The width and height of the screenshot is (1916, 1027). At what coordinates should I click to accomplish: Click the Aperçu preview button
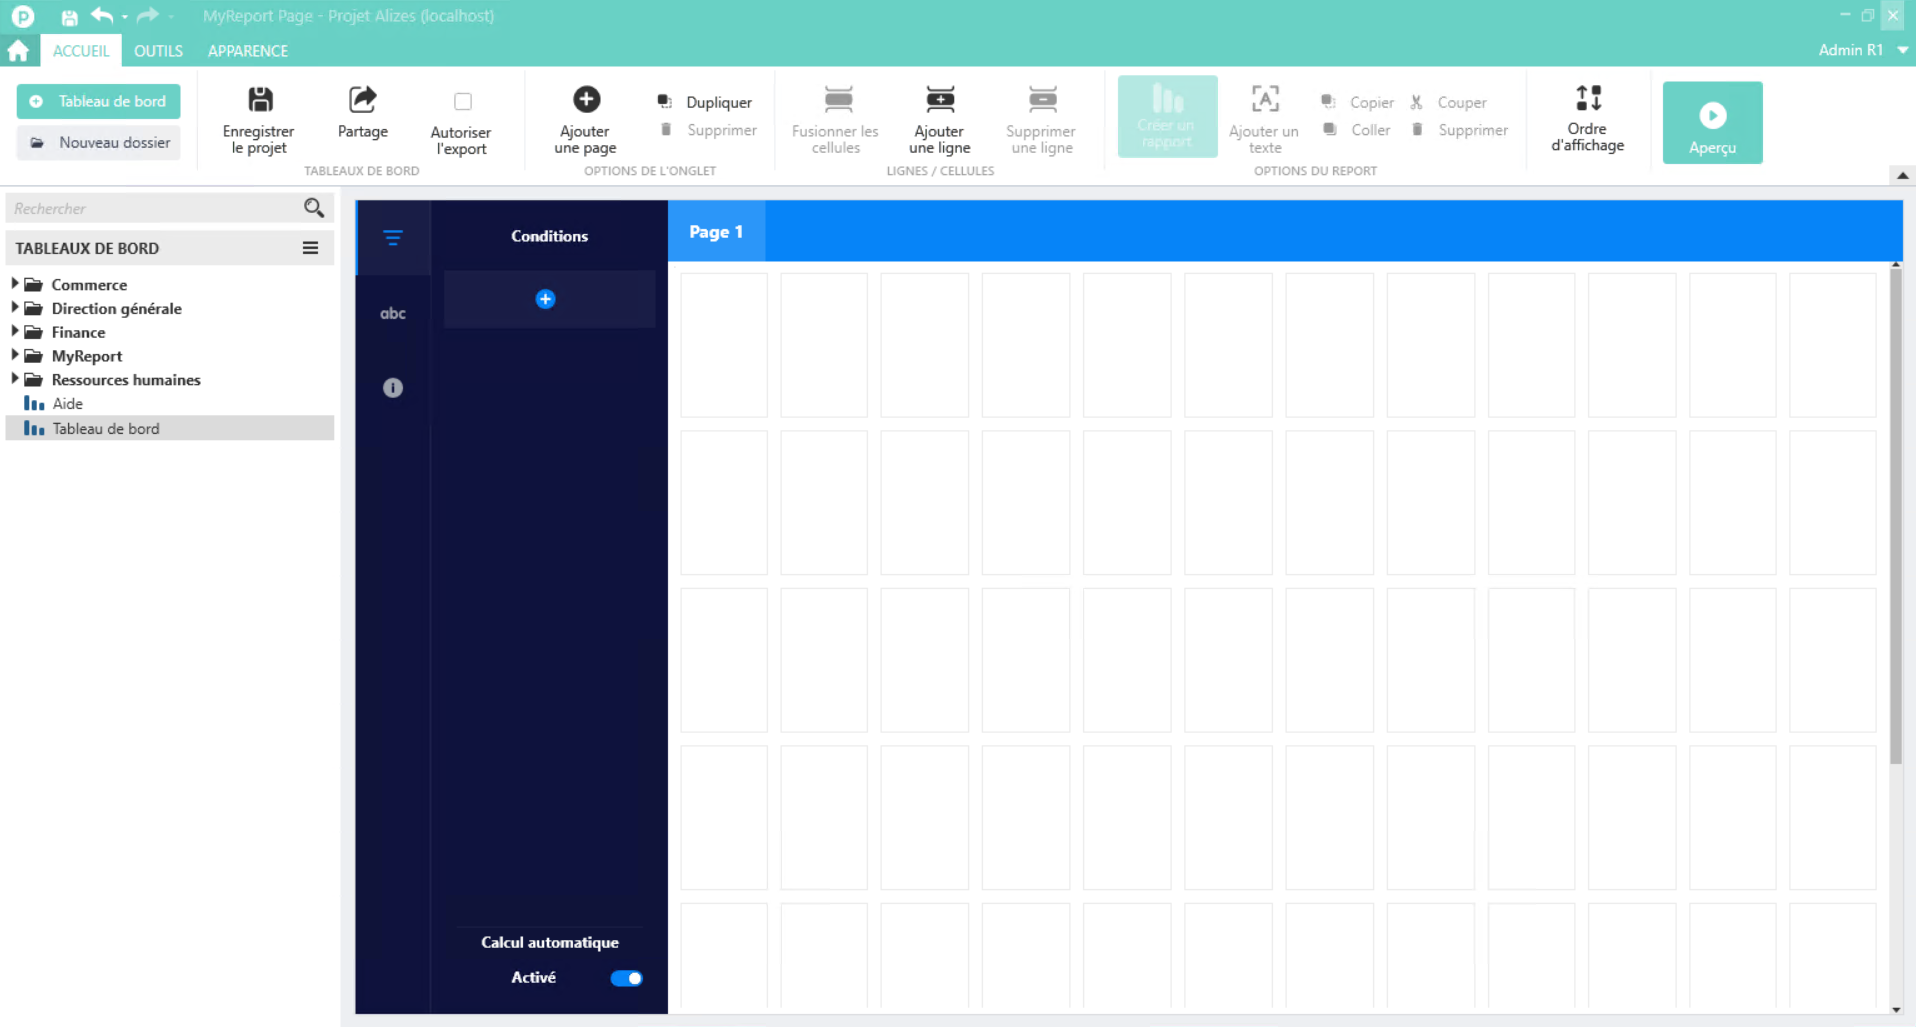pyautogui.click(x=1712, y=122)
